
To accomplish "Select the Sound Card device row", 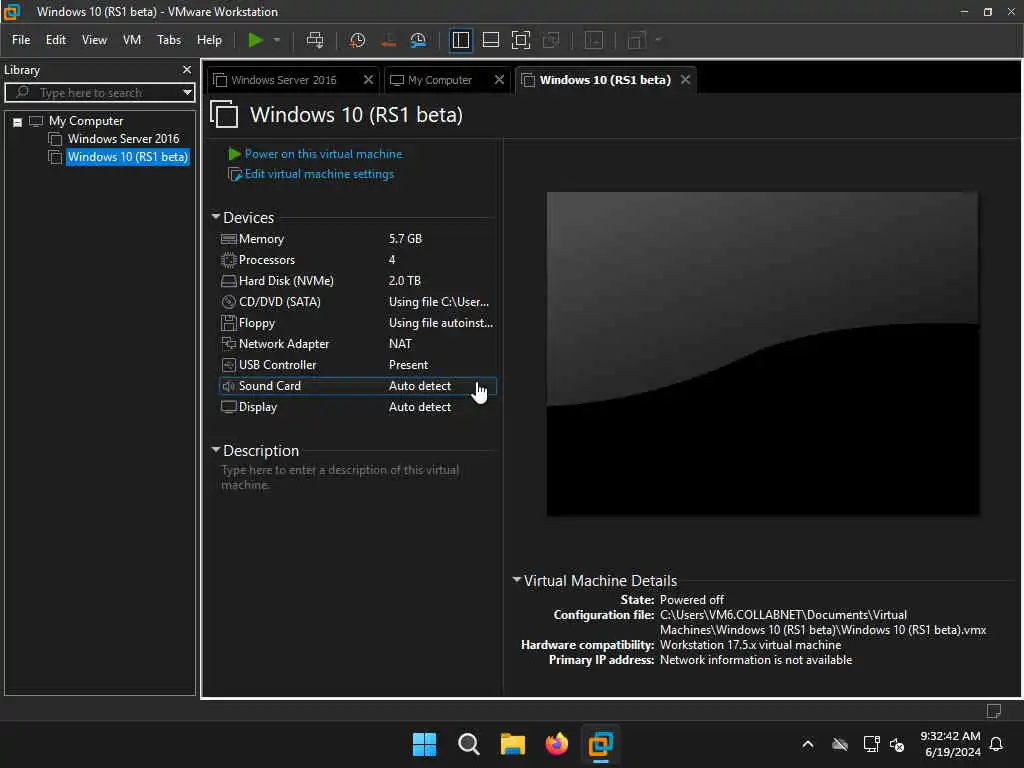I will 357,386.
